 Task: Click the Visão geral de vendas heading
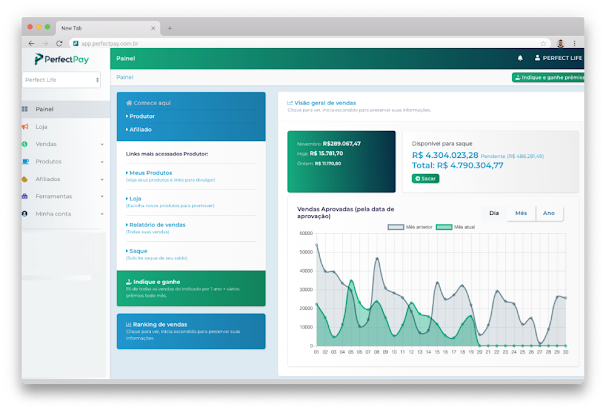pyautogui.click(x=325, y=103)
